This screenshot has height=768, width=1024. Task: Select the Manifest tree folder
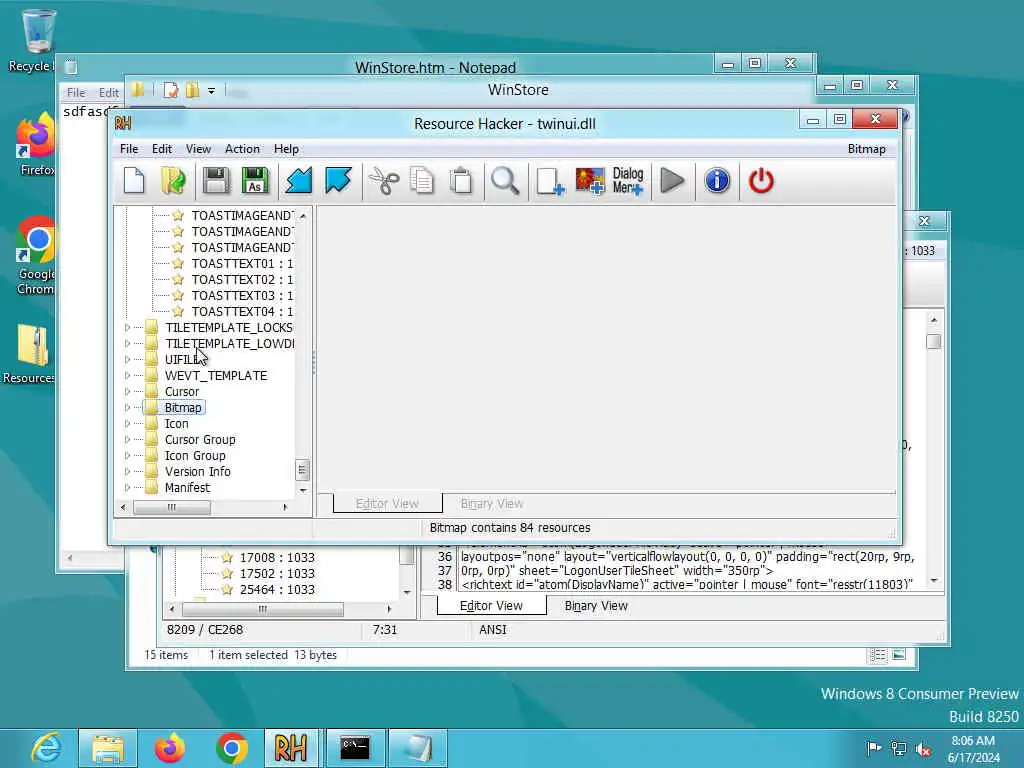tap(187, 487)
